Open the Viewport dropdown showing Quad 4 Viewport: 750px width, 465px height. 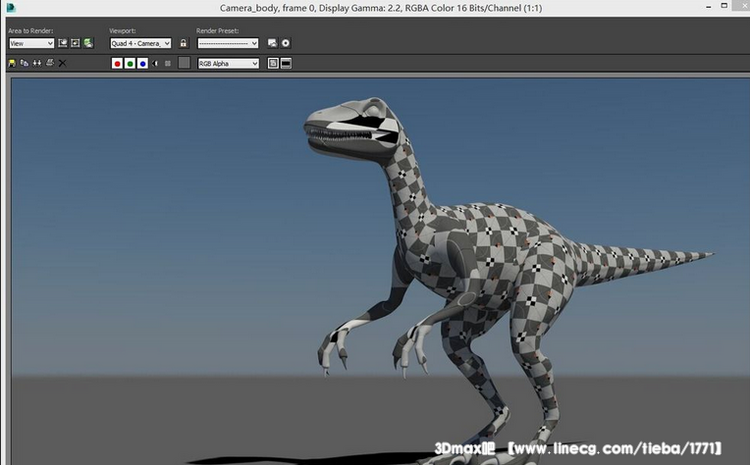coord(140,43)
